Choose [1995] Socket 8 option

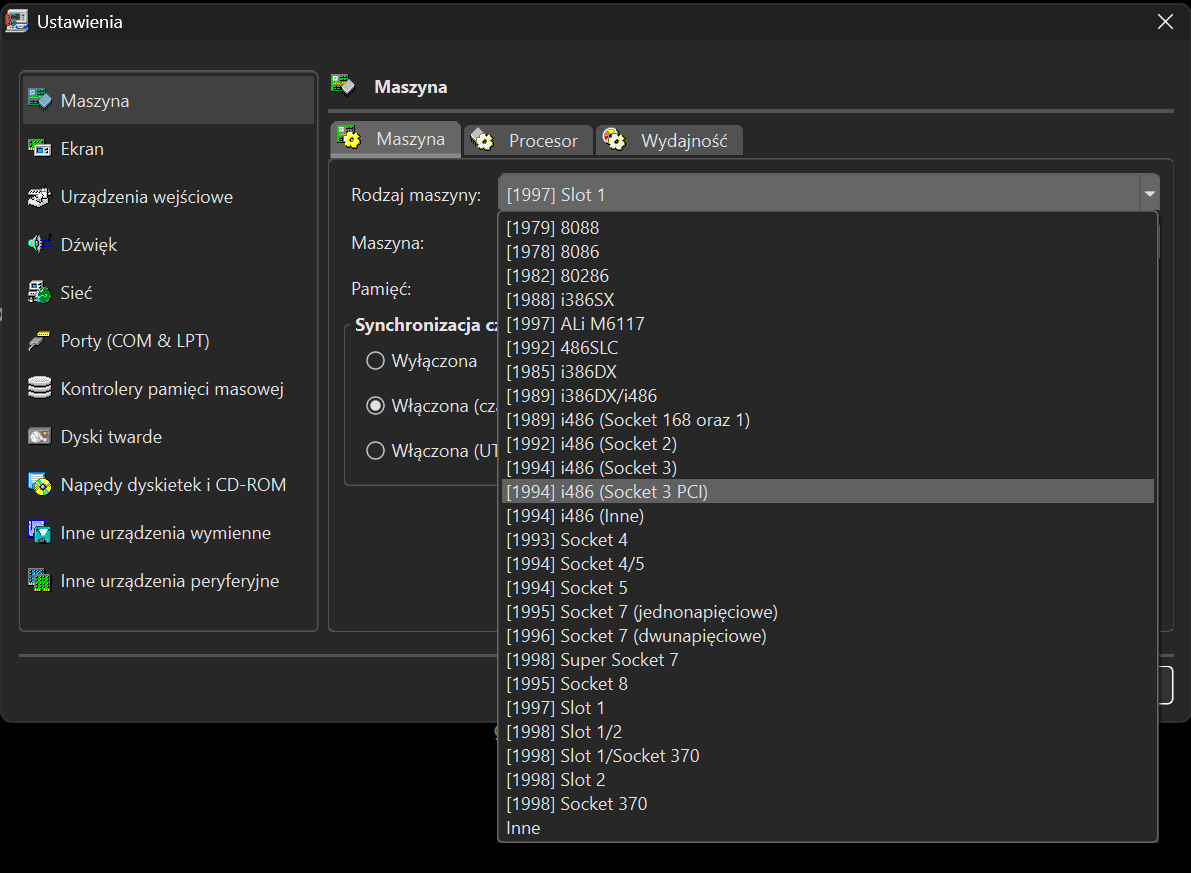tap(828, 684)
